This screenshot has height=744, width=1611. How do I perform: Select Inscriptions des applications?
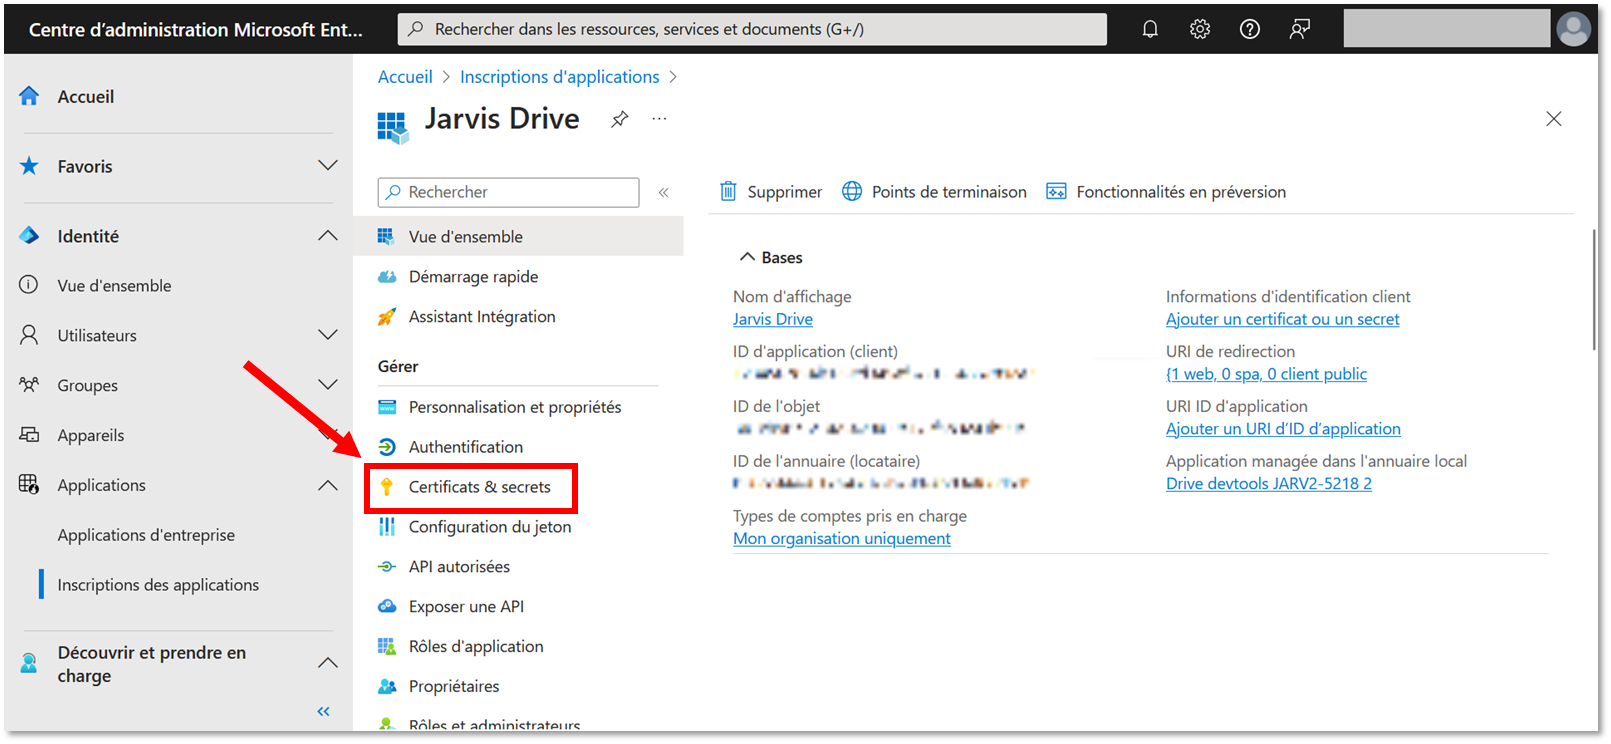click(158, 585)
